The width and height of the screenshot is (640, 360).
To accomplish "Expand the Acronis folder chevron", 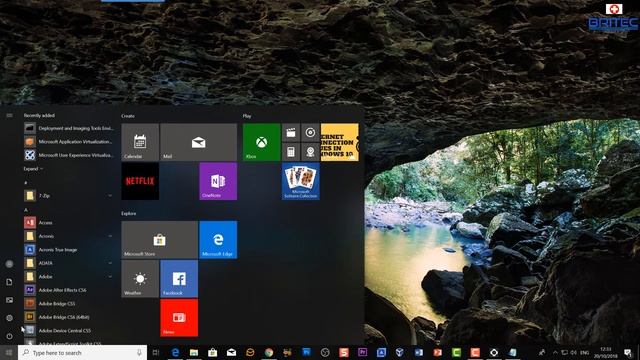I will 110,236.
